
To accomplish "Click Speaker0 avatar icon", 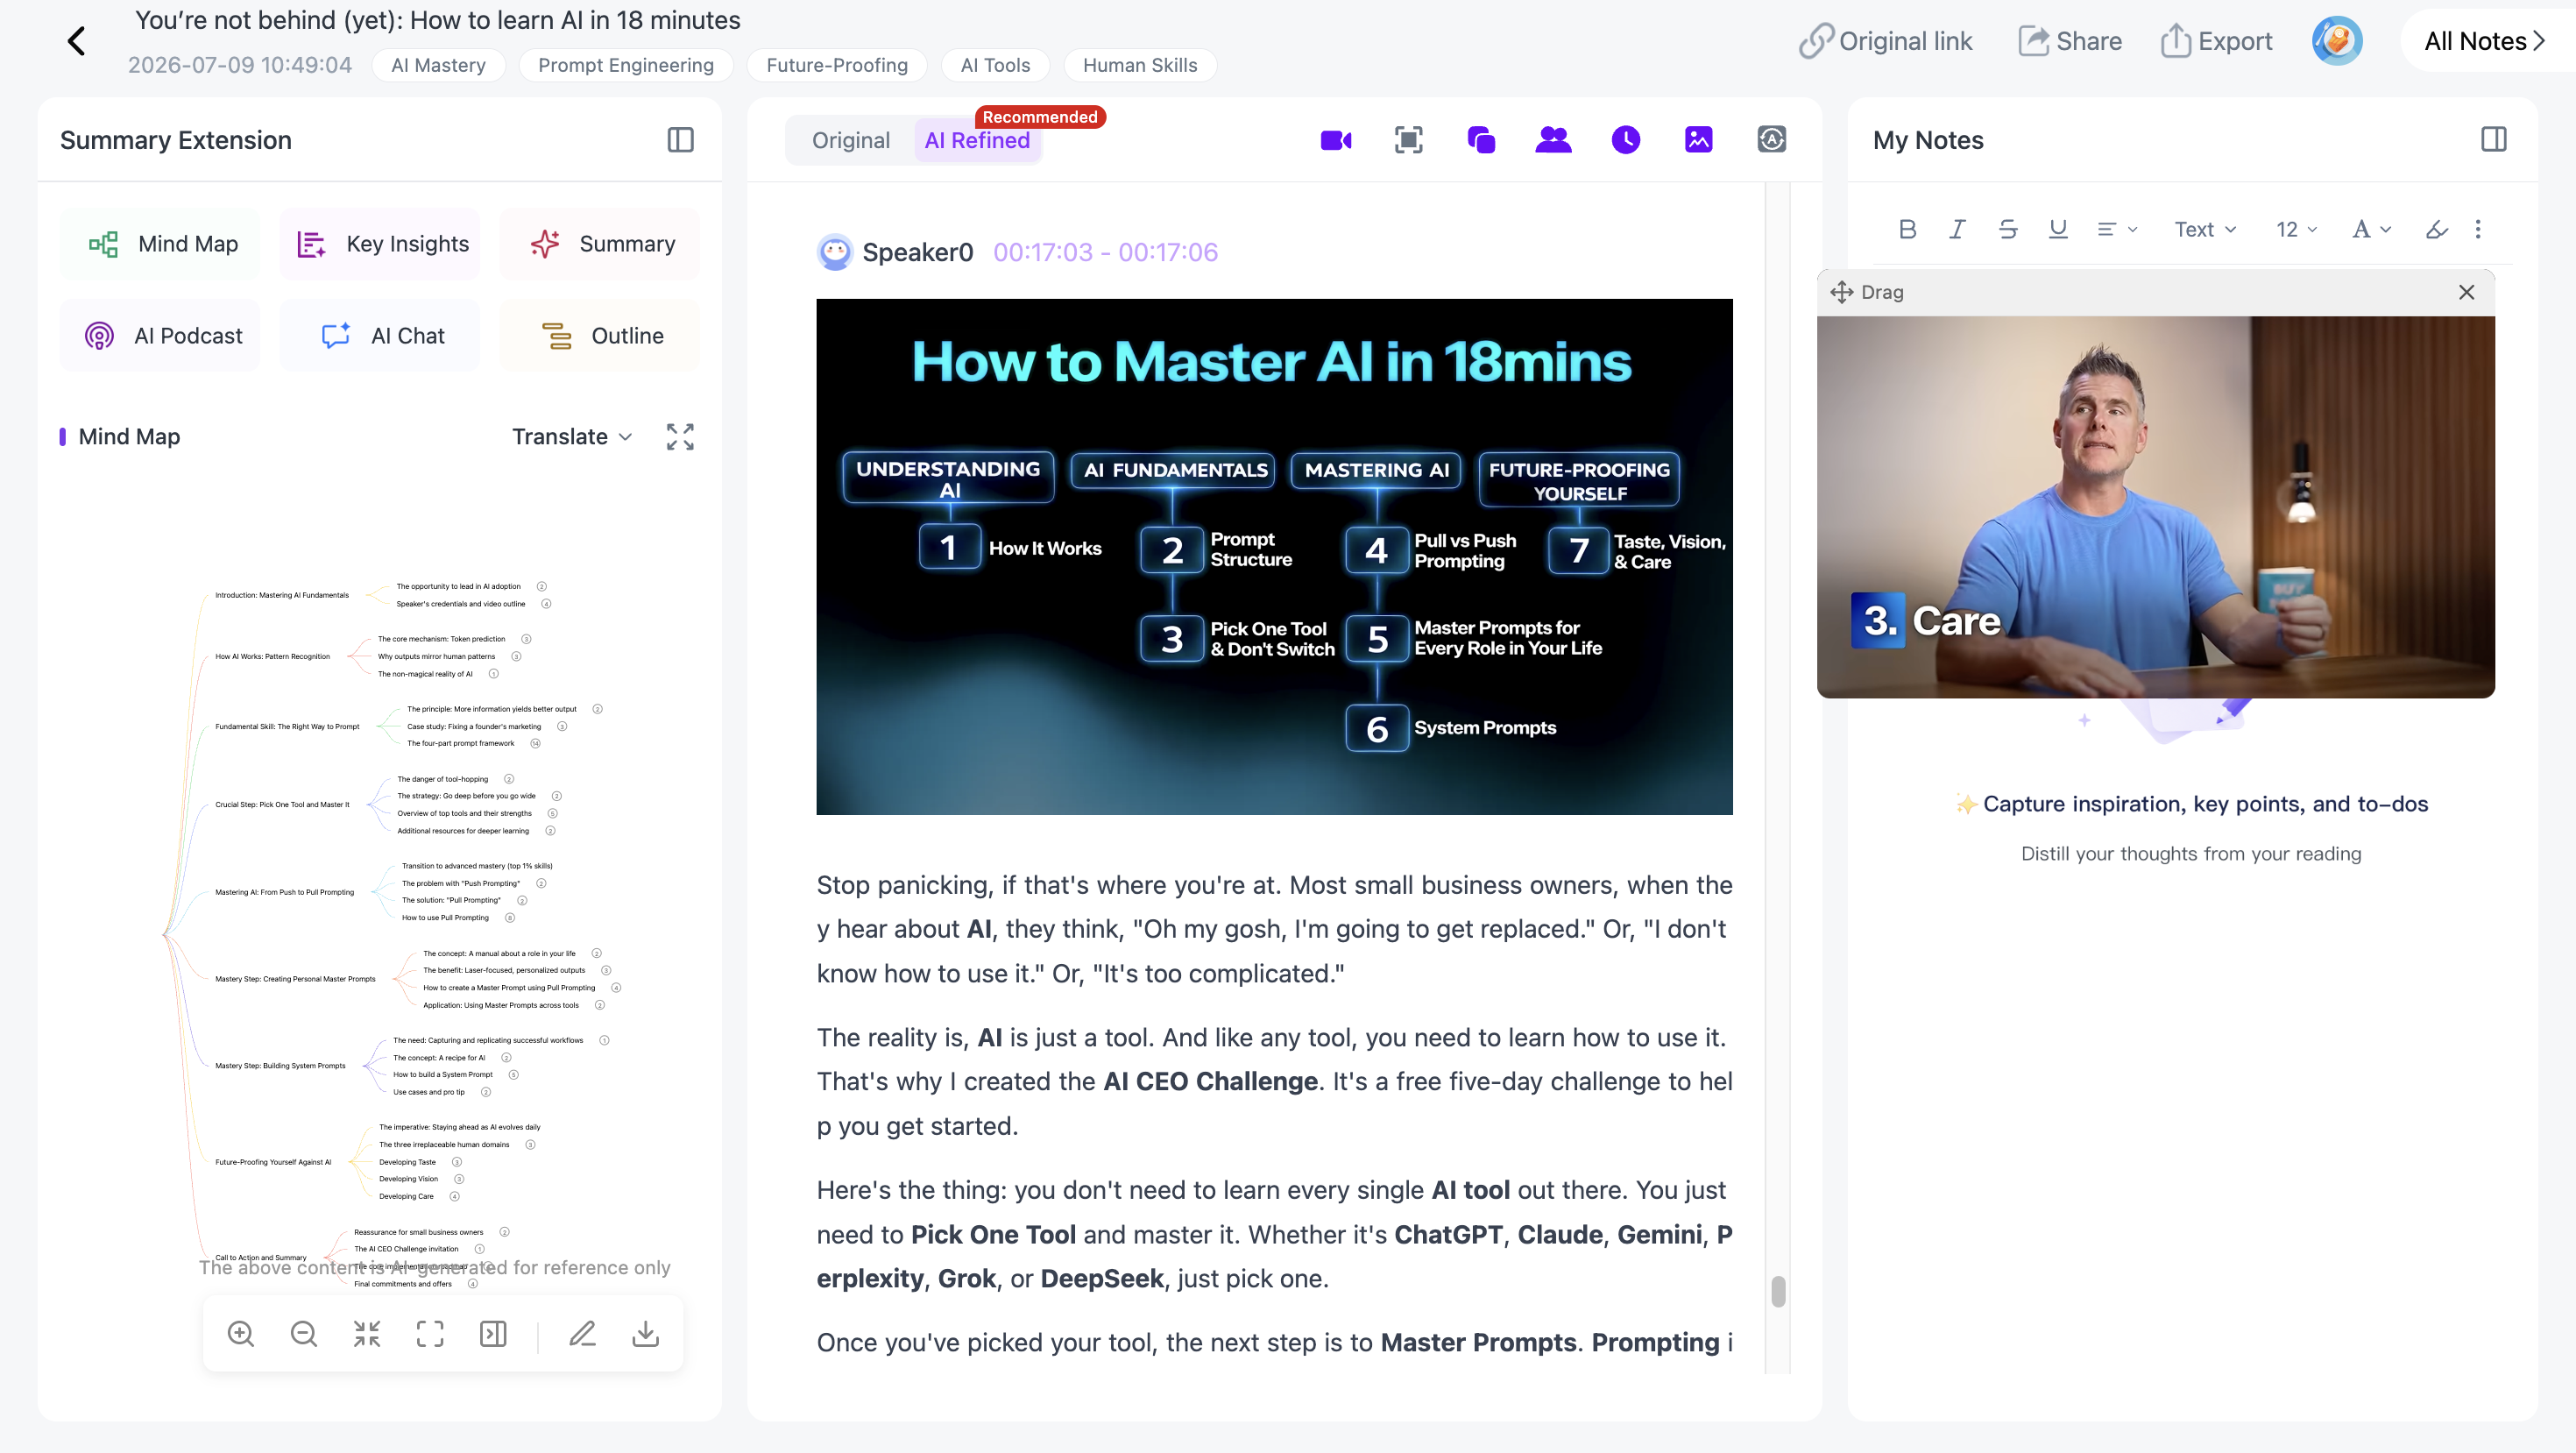I will pyautogui.click(x=834, y=252).
